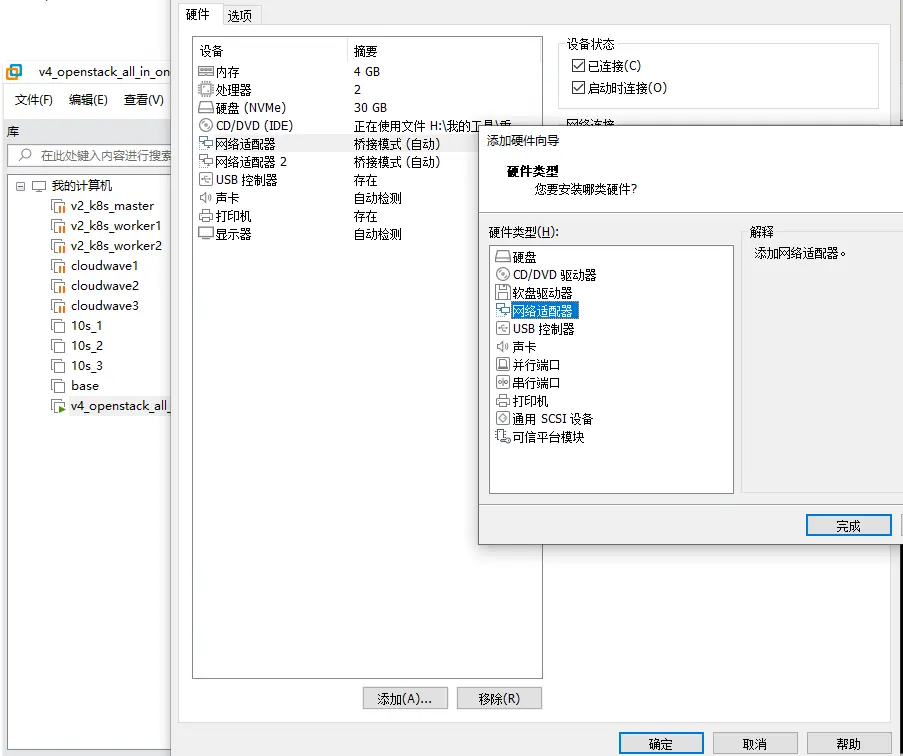Uncheck the 启动时连接(O) checkbox
The height and width of the screenshot is (756, 903).
(578, 88)
